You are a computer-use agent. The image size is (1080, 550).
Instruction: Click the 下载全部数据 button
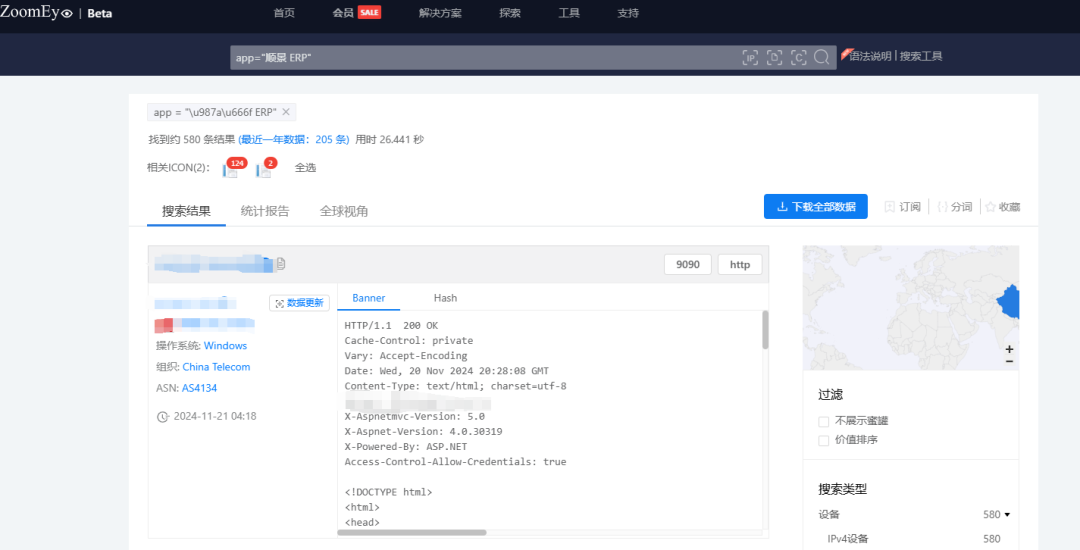coord(816,207)
